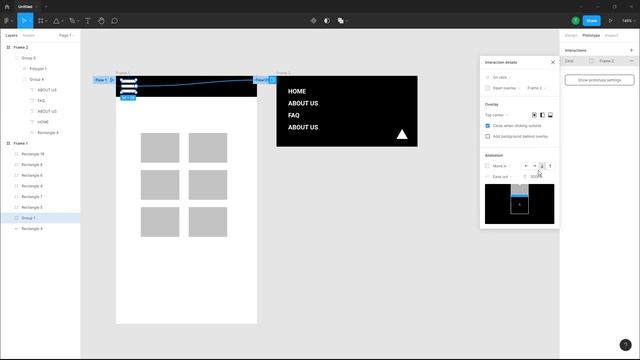The height and width of the screenshot is (360, 640).
Task: Choose the first overlay position icon
Action: [534, 115]
